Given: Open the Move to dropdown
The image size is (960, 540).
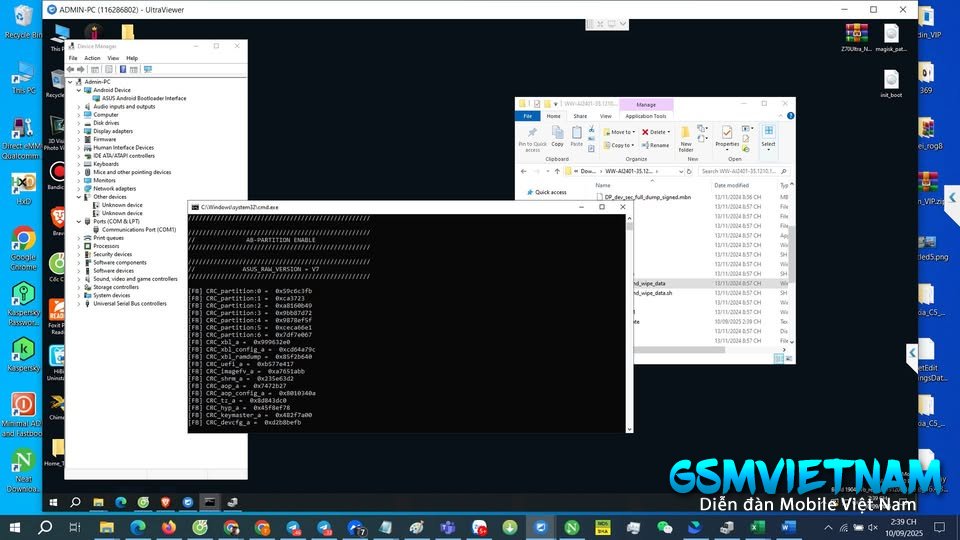Looking at the screenshot, I should pyautogui.click(x=619, y=132).
